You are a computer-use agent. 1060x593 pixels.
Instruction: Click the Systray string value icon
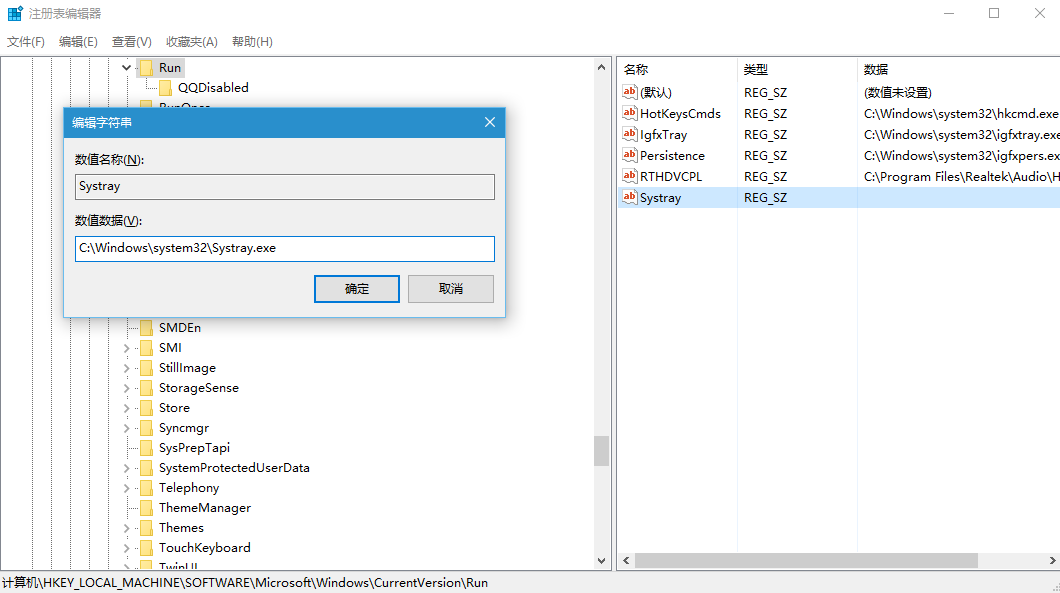(630, 197)
